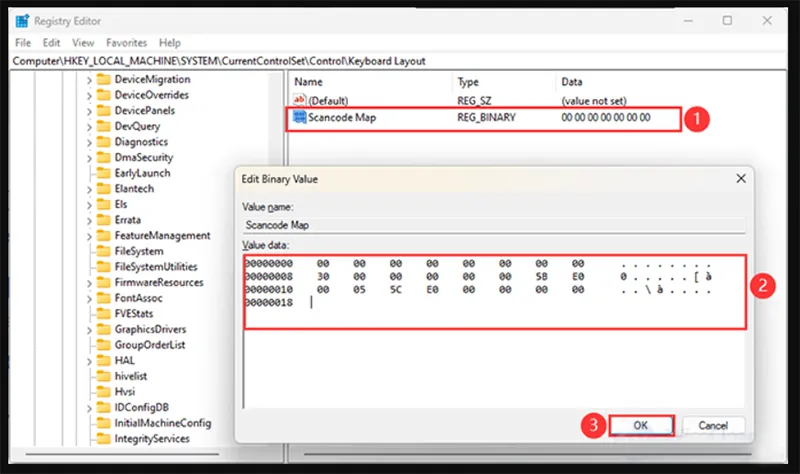Image resolution: width=800 pixels, height=474 pixels.
Task: Select the HAL key in tree
Action: (125, 360)
